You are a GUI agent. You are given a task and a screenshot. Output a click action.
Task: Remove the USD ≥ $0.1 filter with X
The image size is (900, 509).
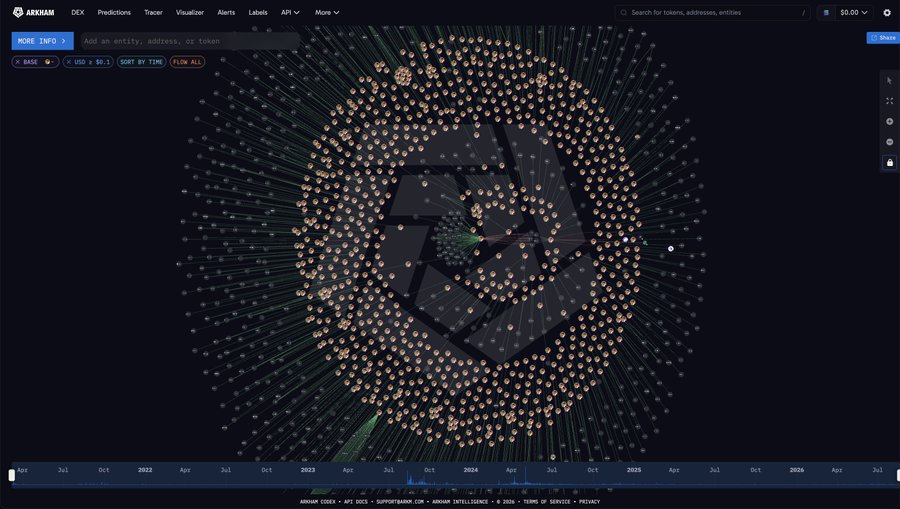click(x=69, y=62)
